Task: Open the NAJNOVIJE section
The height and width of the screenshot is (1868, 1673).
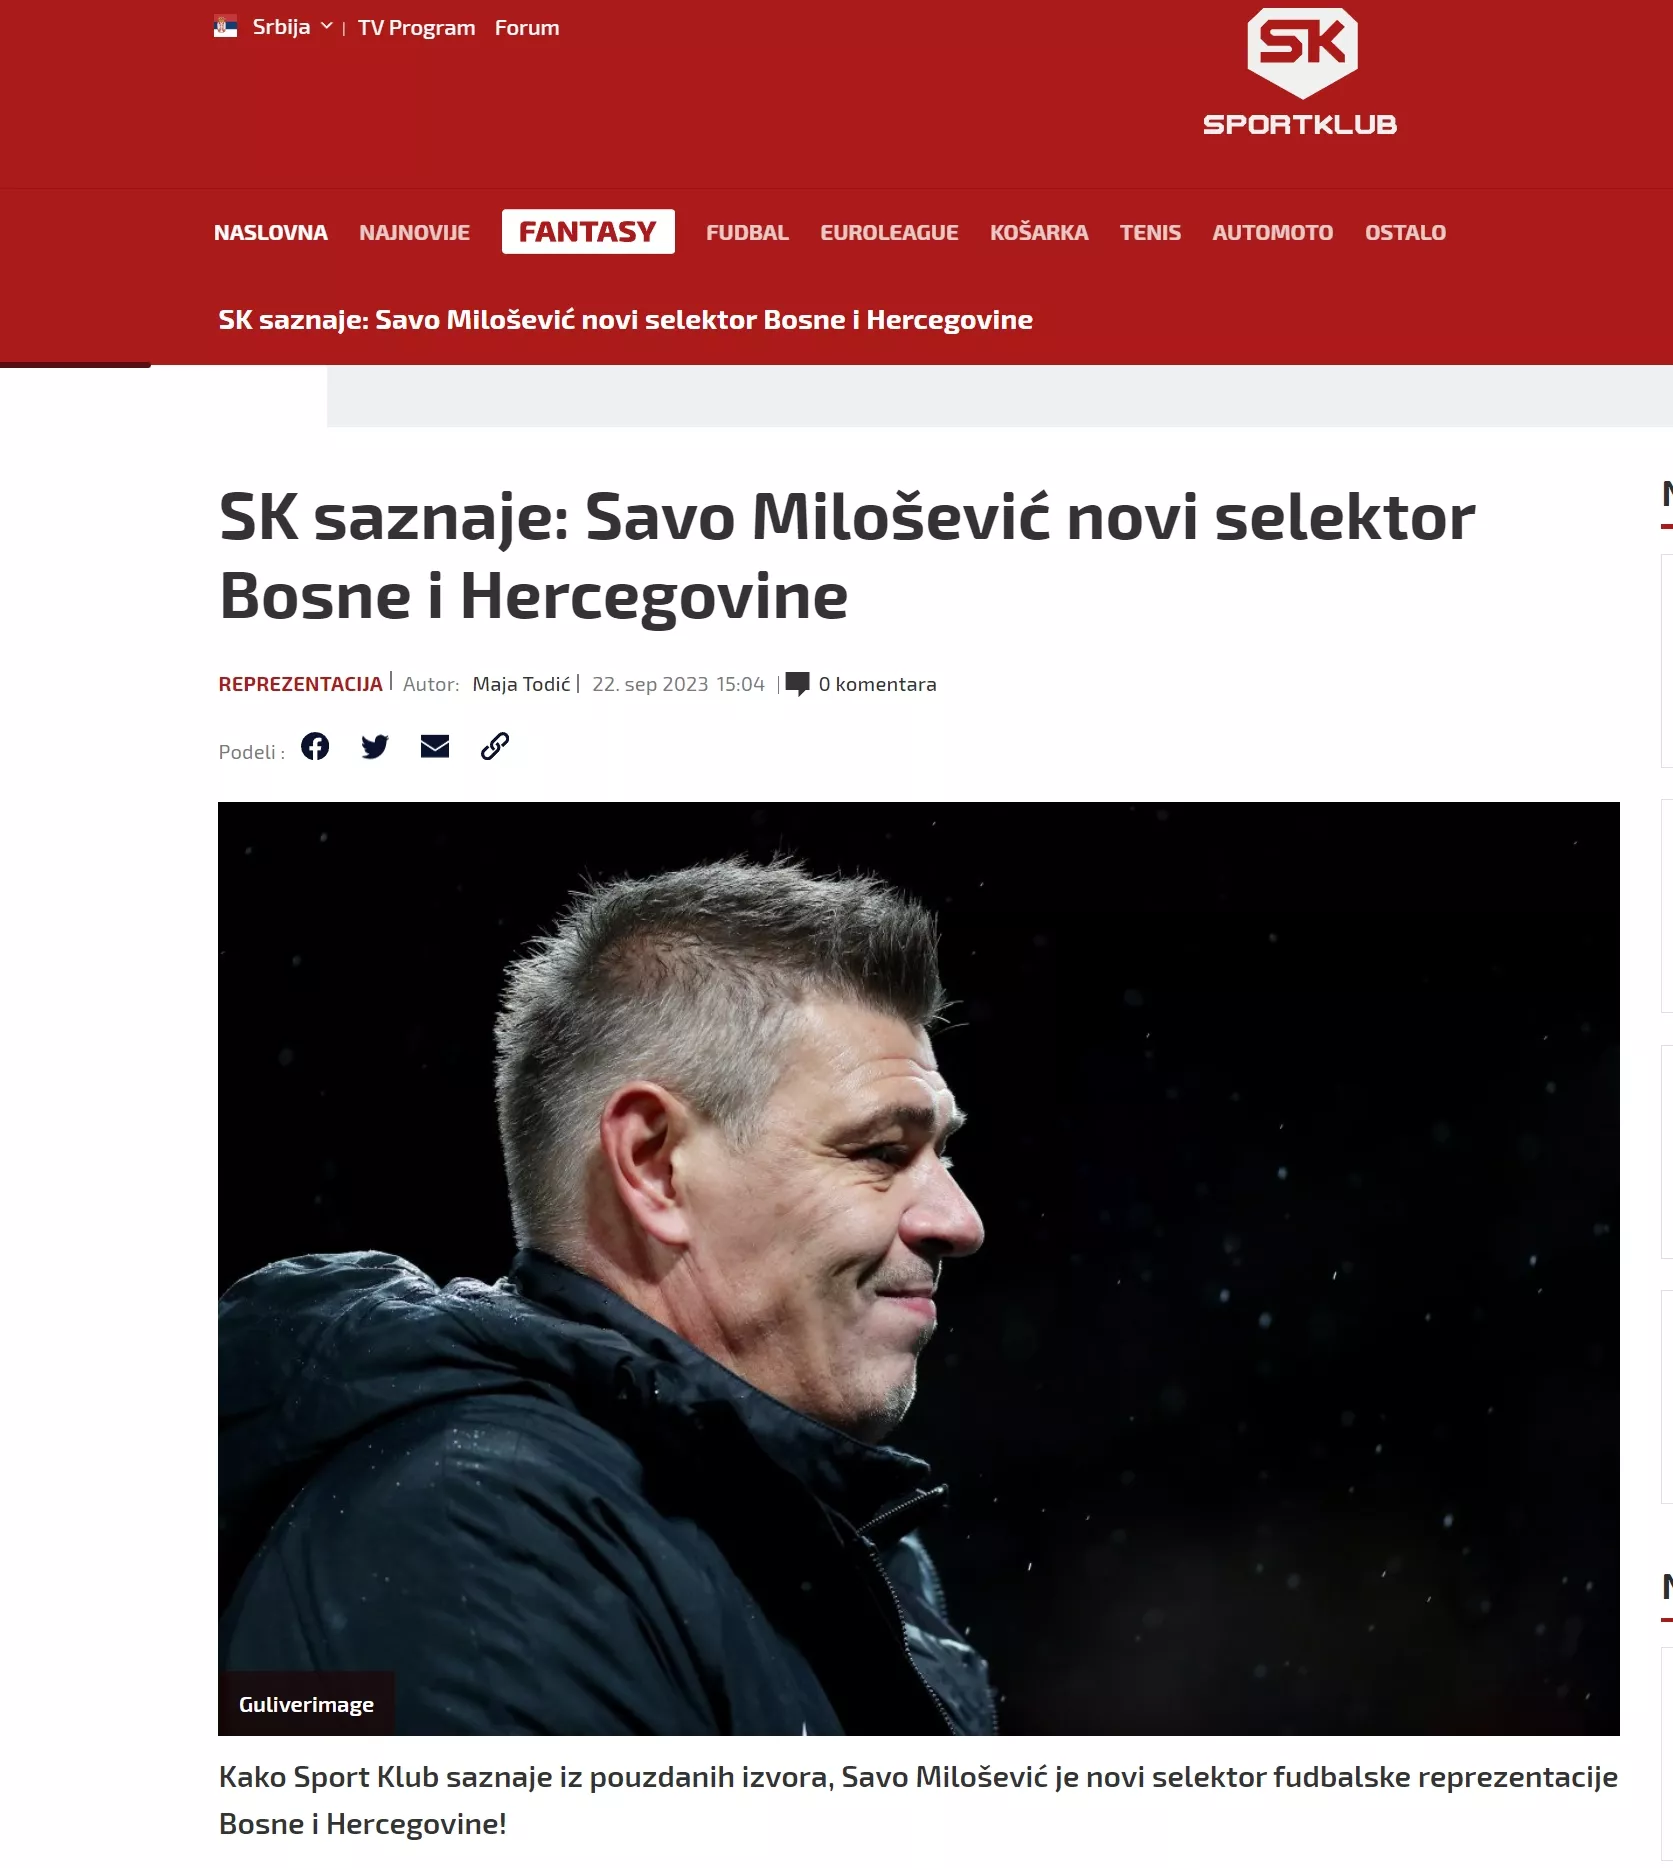Action: click(415, 233)
